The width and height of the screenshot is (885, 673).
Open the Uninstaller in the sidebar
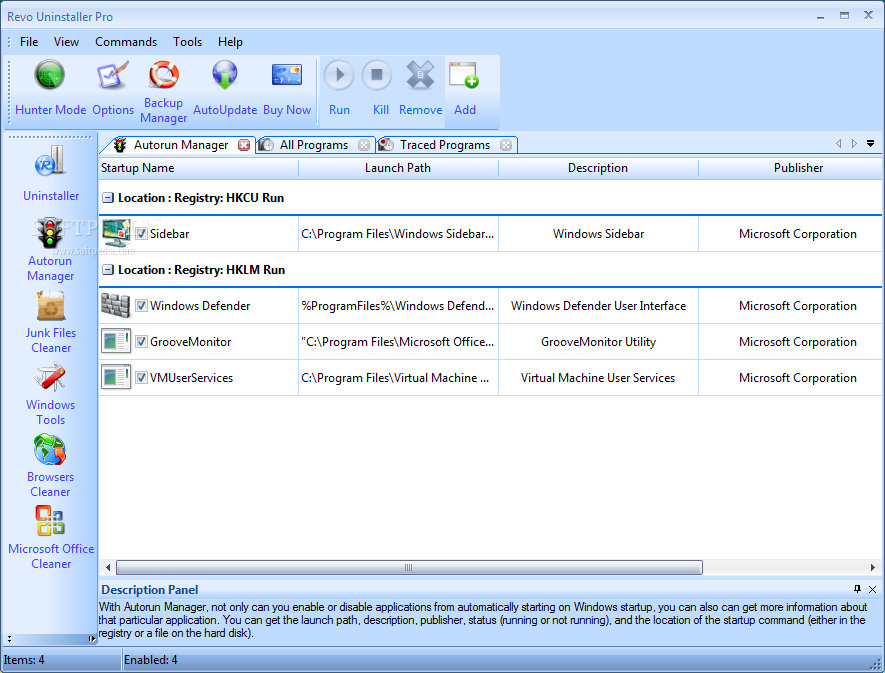tap(51, 173)
